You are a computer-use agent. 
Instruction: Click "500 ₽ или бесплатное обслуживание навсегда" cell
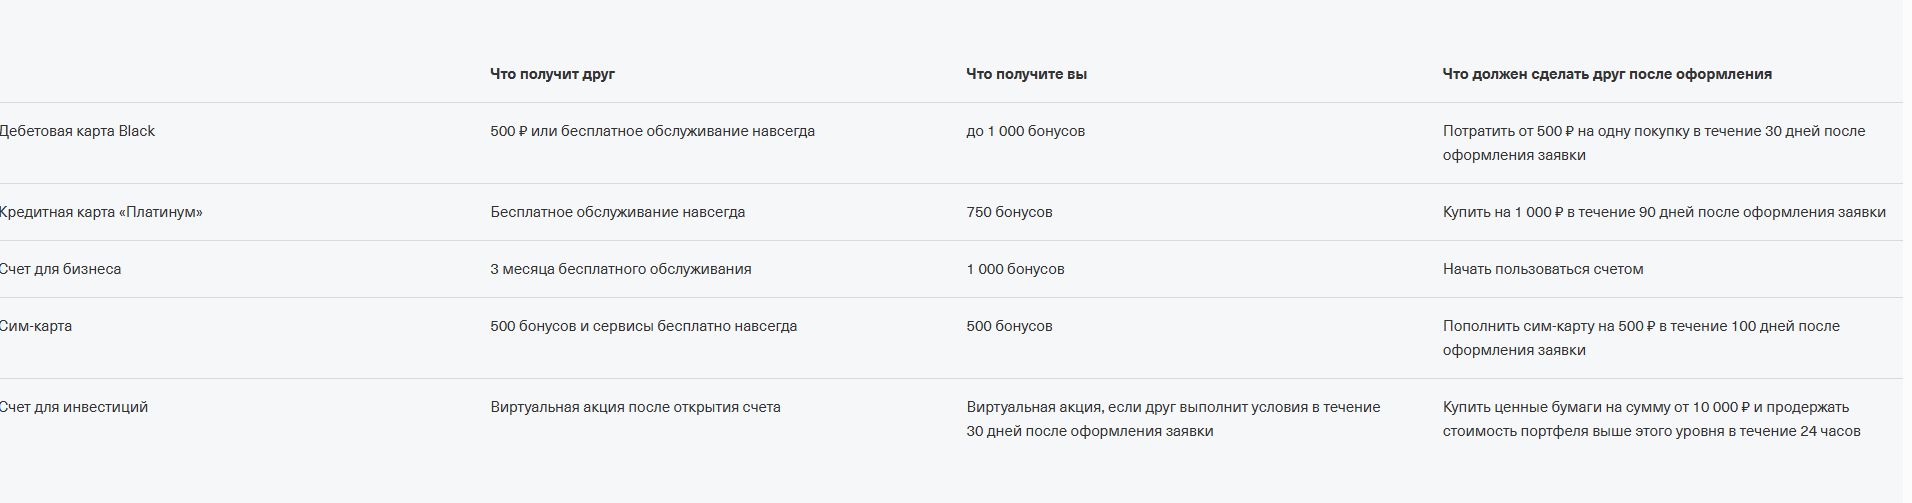click(x=652, y=131)
